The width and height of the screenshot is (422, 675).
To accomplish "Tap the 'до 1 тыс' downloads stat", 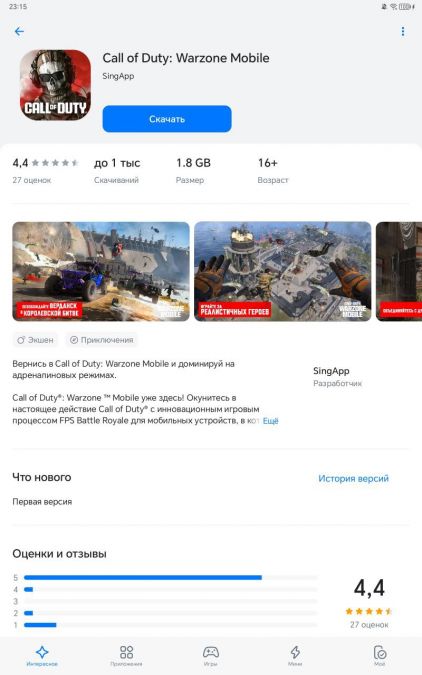I will 117,170.
